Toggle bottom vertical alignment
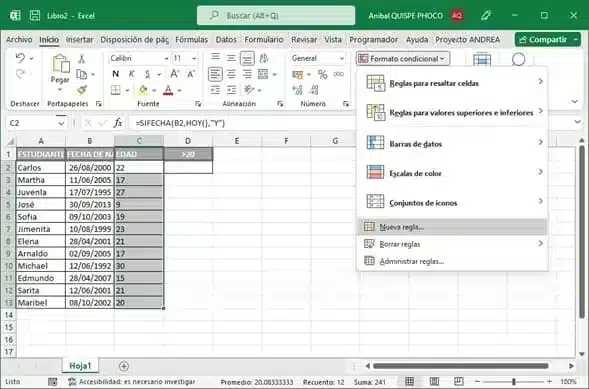589x389 pixels. tap(247, 58)
